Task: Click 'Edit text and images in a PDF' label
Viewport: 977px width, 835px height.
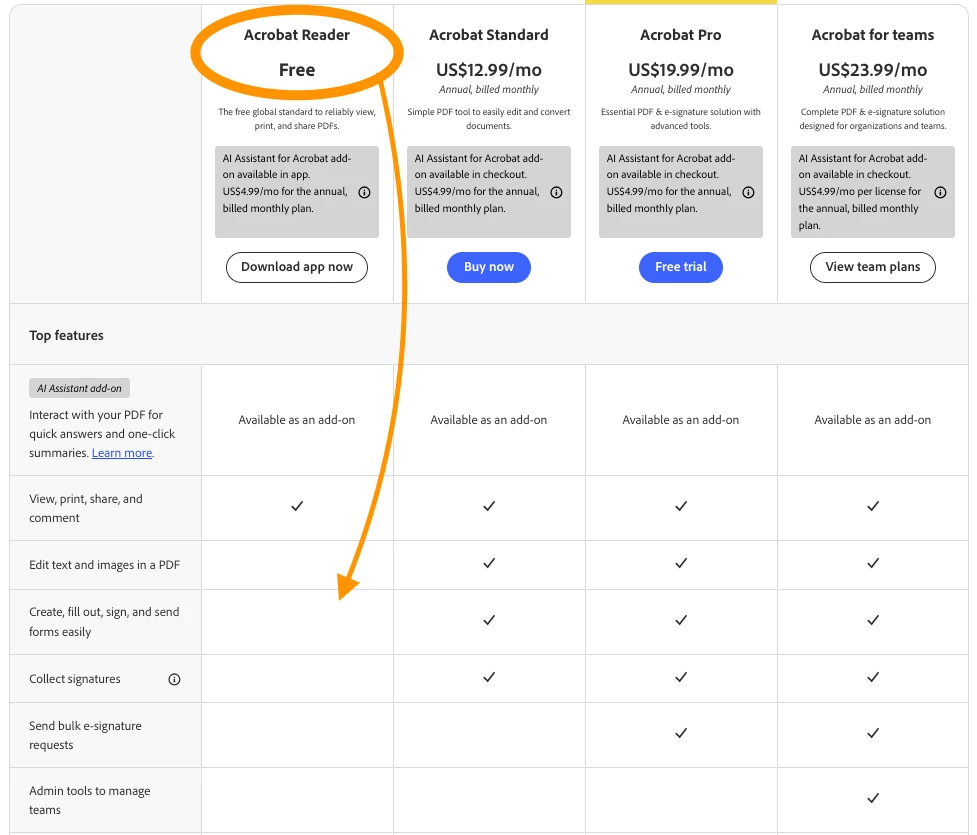Action: 104,565
